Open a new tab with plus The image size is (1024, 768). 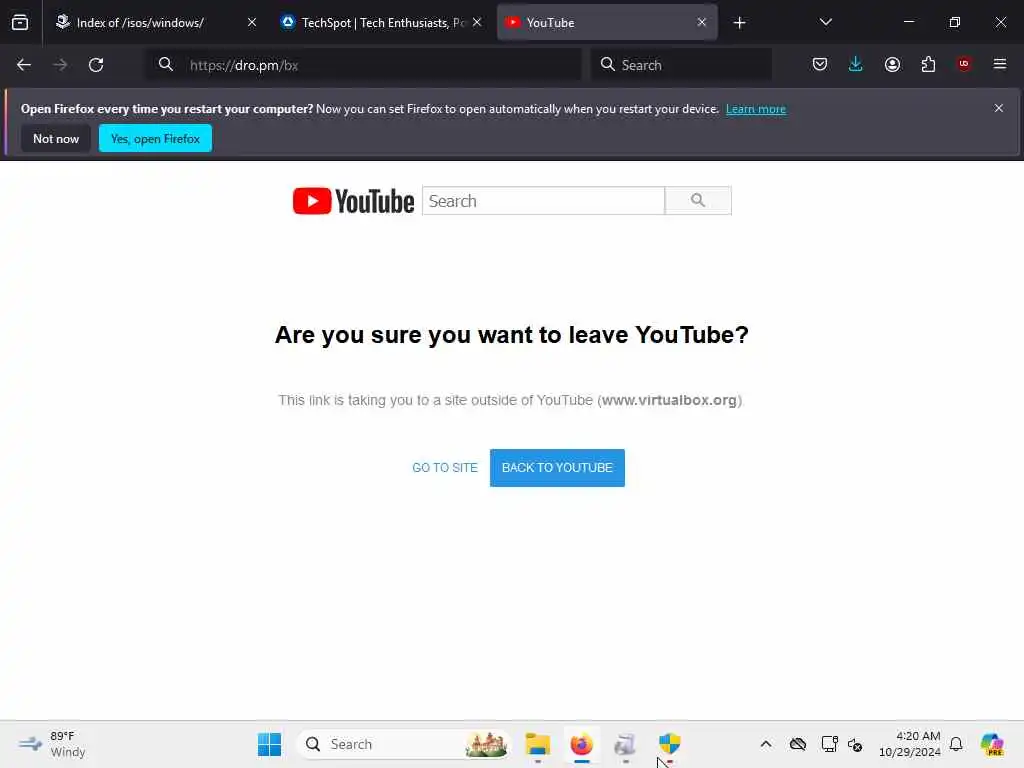(x=739, y=23)
